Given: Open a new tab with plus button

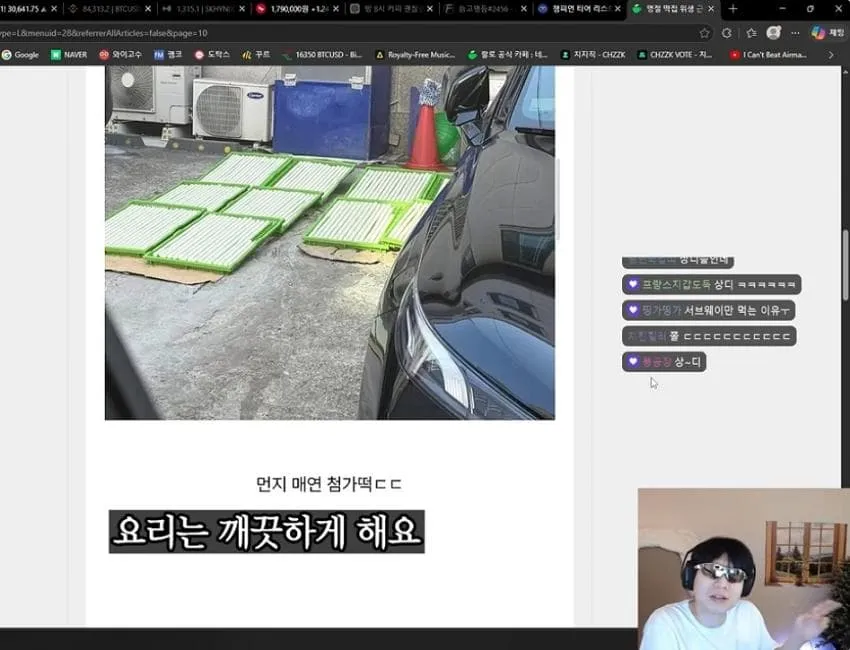Looking at the screenshot, I should pos(733,9).
